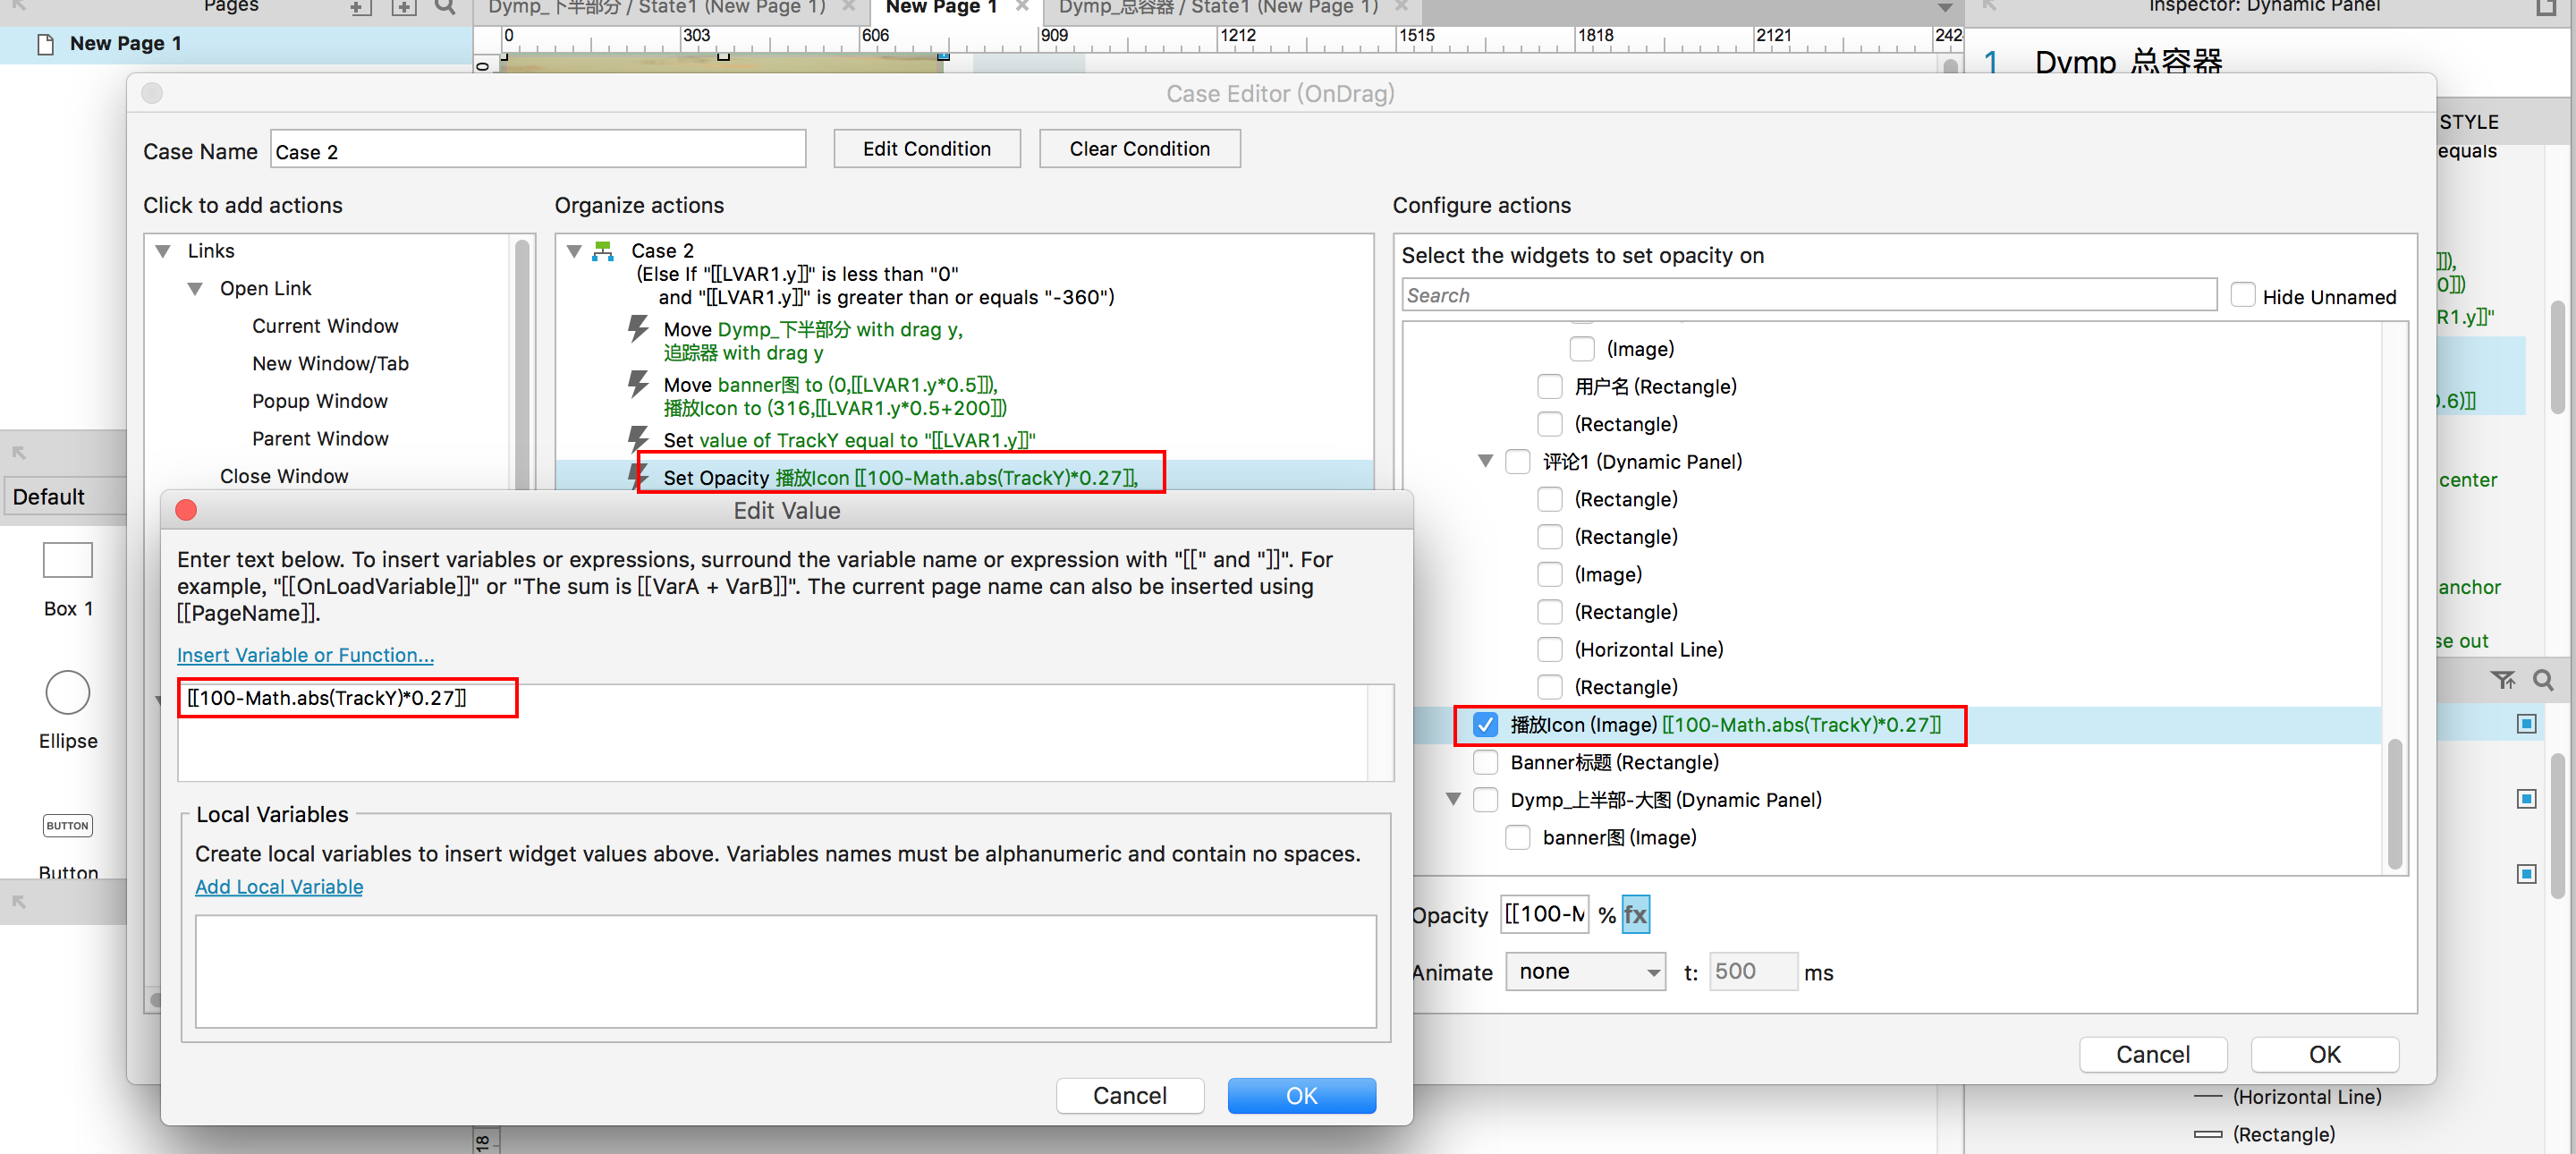This screenshot has width=2576, height=1154.
Task: Toggle the Hide Unnamed checkbox
Action: [2243, 296]
